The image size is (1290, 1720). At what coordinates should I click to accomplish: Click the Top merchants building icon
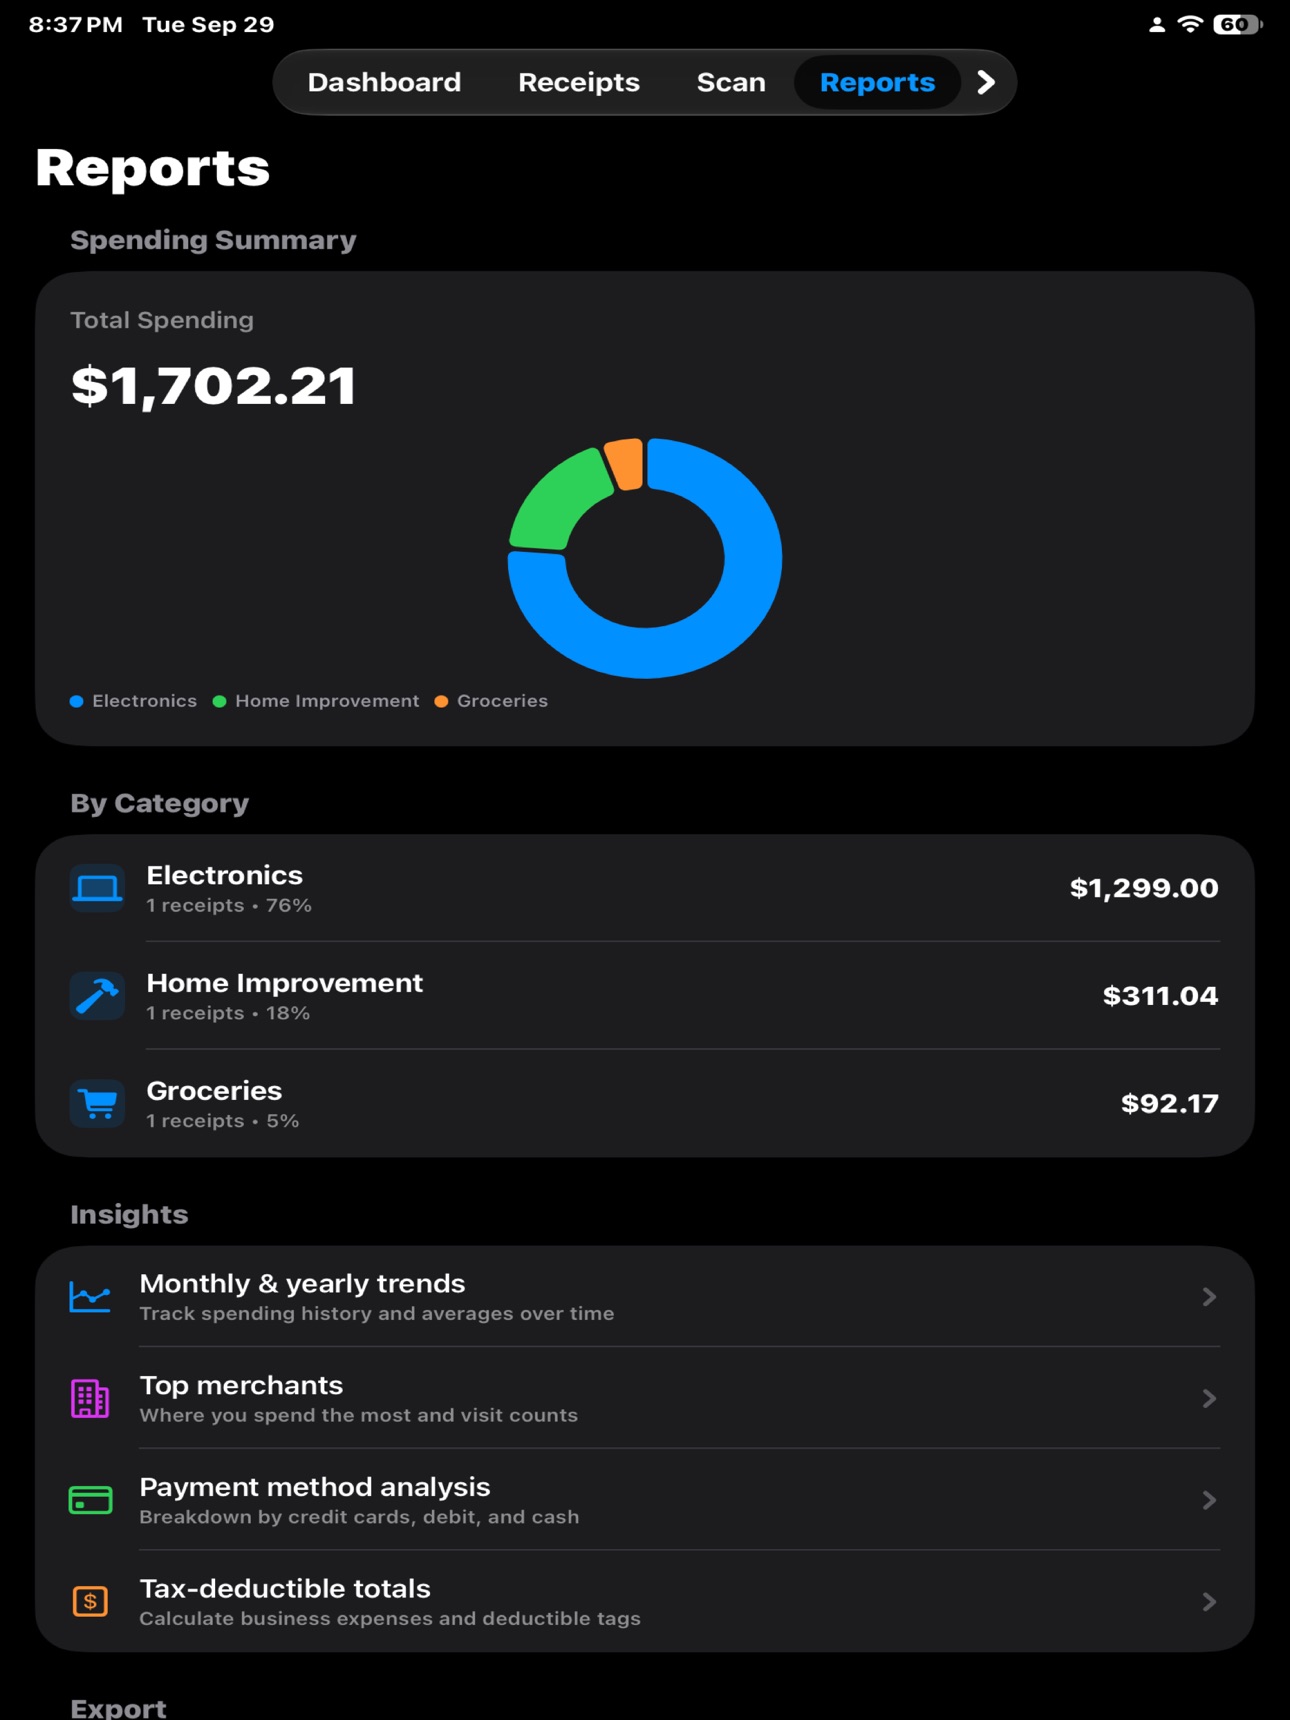[90, 1399]
